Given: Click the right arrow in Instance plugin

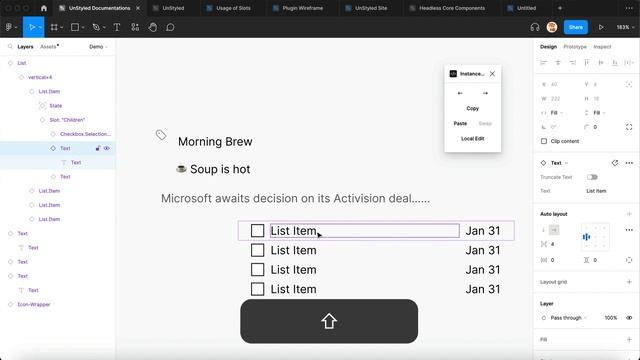Looking at the screenshot, I should (485, 93).
